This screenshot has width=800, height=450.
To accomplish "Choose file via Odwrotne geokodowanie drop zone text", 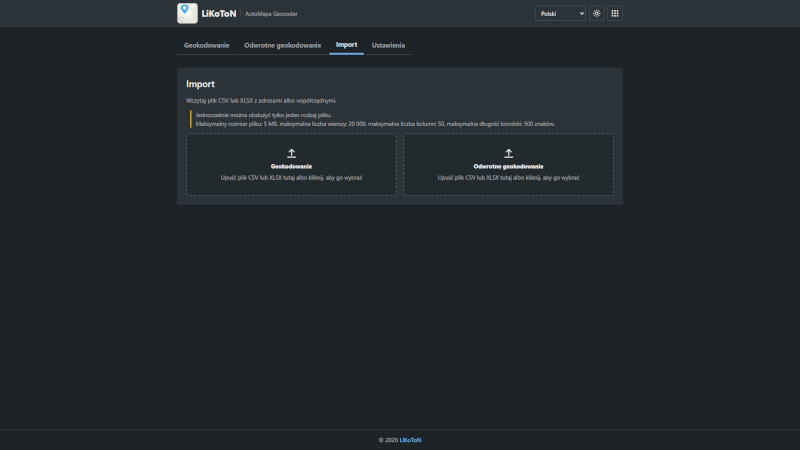I will tap(509, 178).
